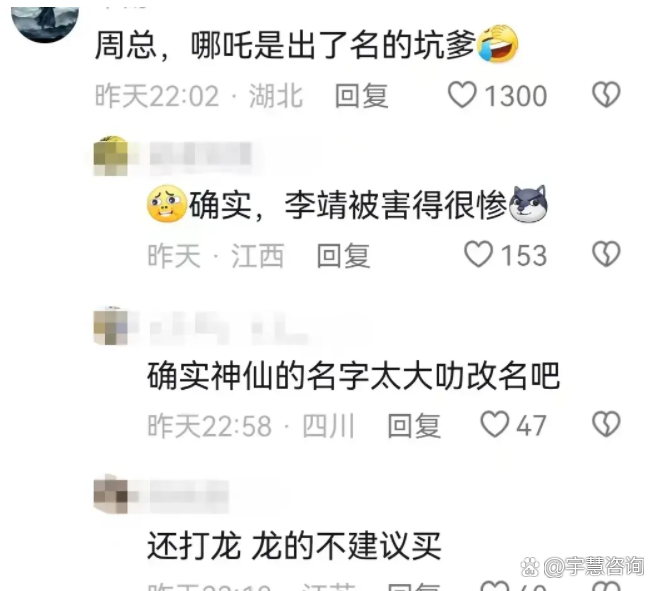Tap the @宇慧咨询 watermark

pyautogui.click(x=582, y=567)
